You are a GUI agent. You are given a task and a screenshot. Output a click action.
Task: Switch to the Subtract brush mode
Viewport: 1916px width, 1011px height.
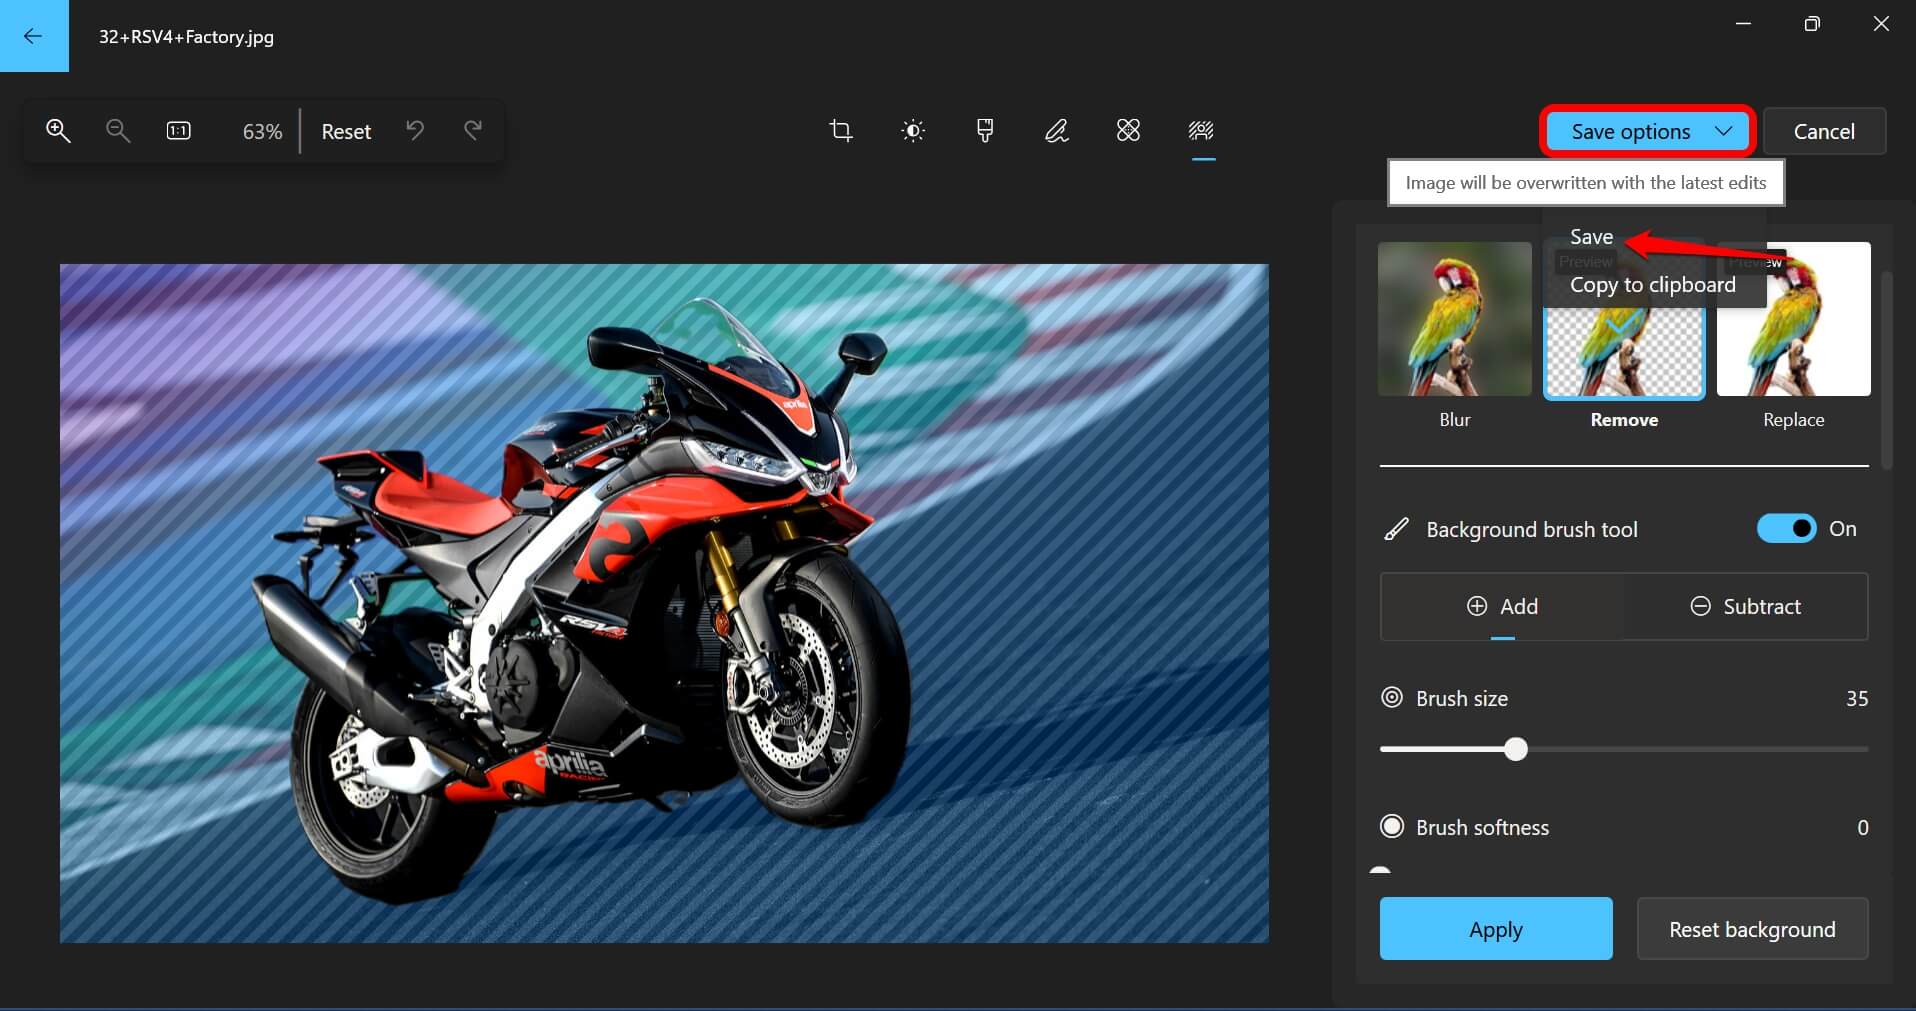(1745, 606)
